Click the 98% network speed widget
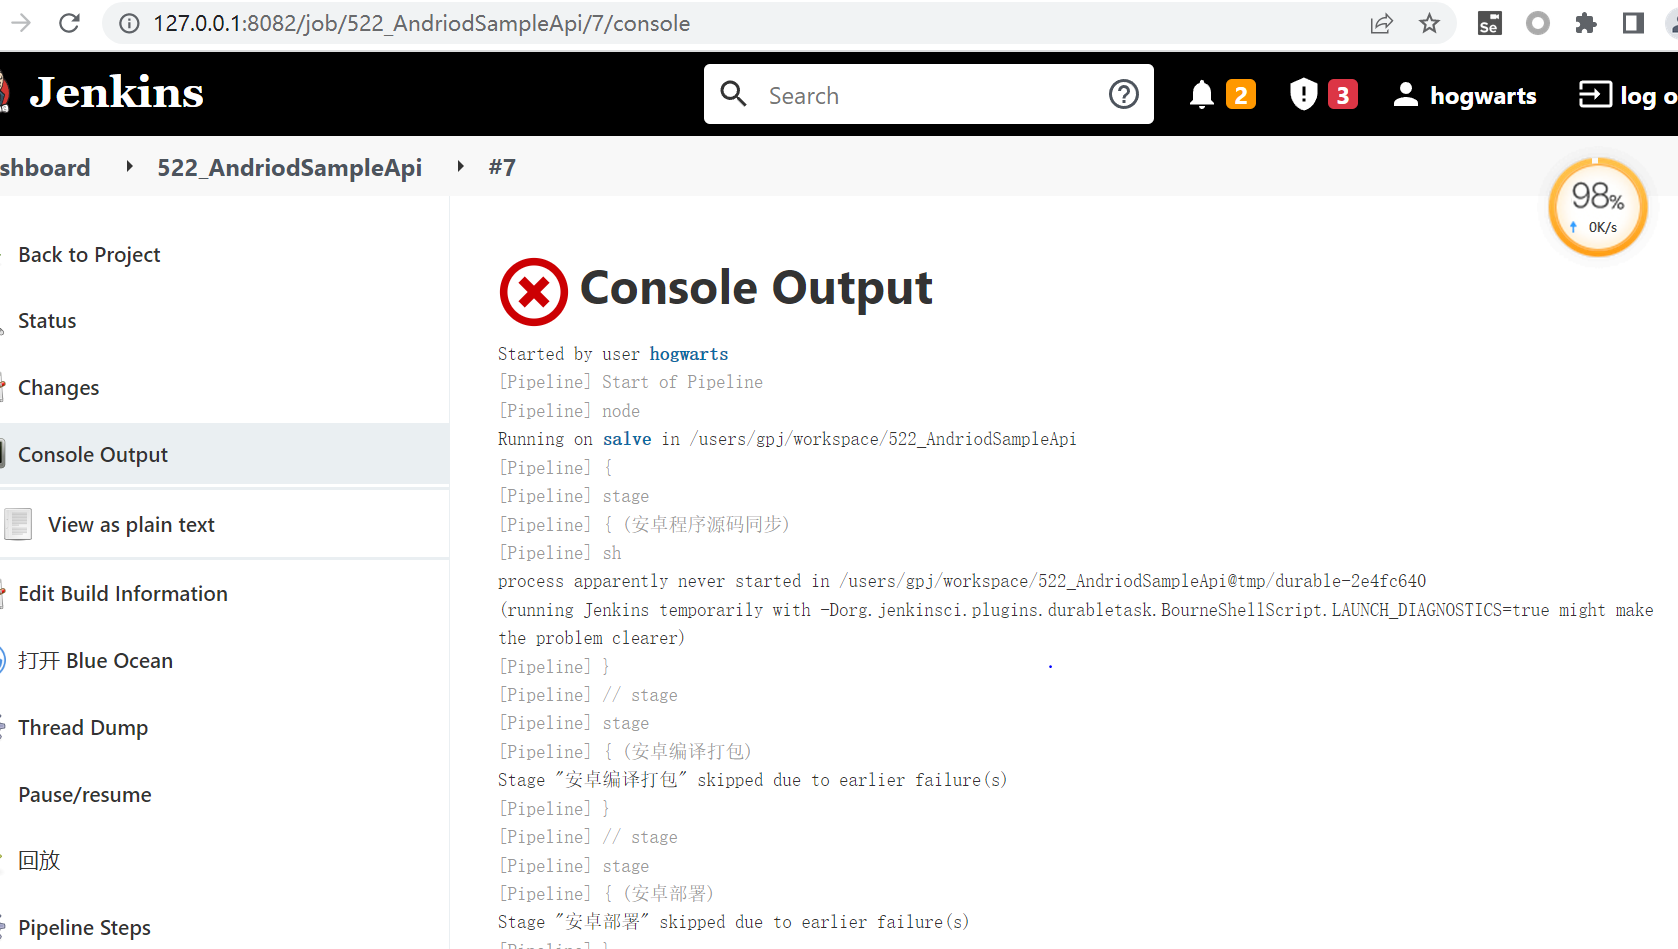The width and height of the screenshot is (1678, 949). point(1597,207)
